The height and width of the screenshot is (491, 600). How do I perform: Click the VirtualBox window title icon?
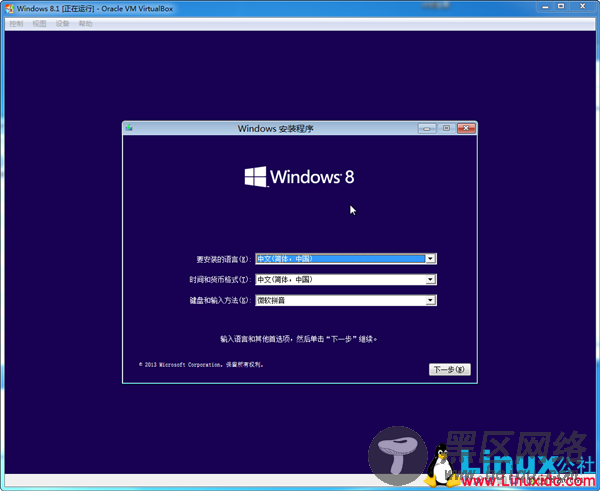(x=10, y=8)
